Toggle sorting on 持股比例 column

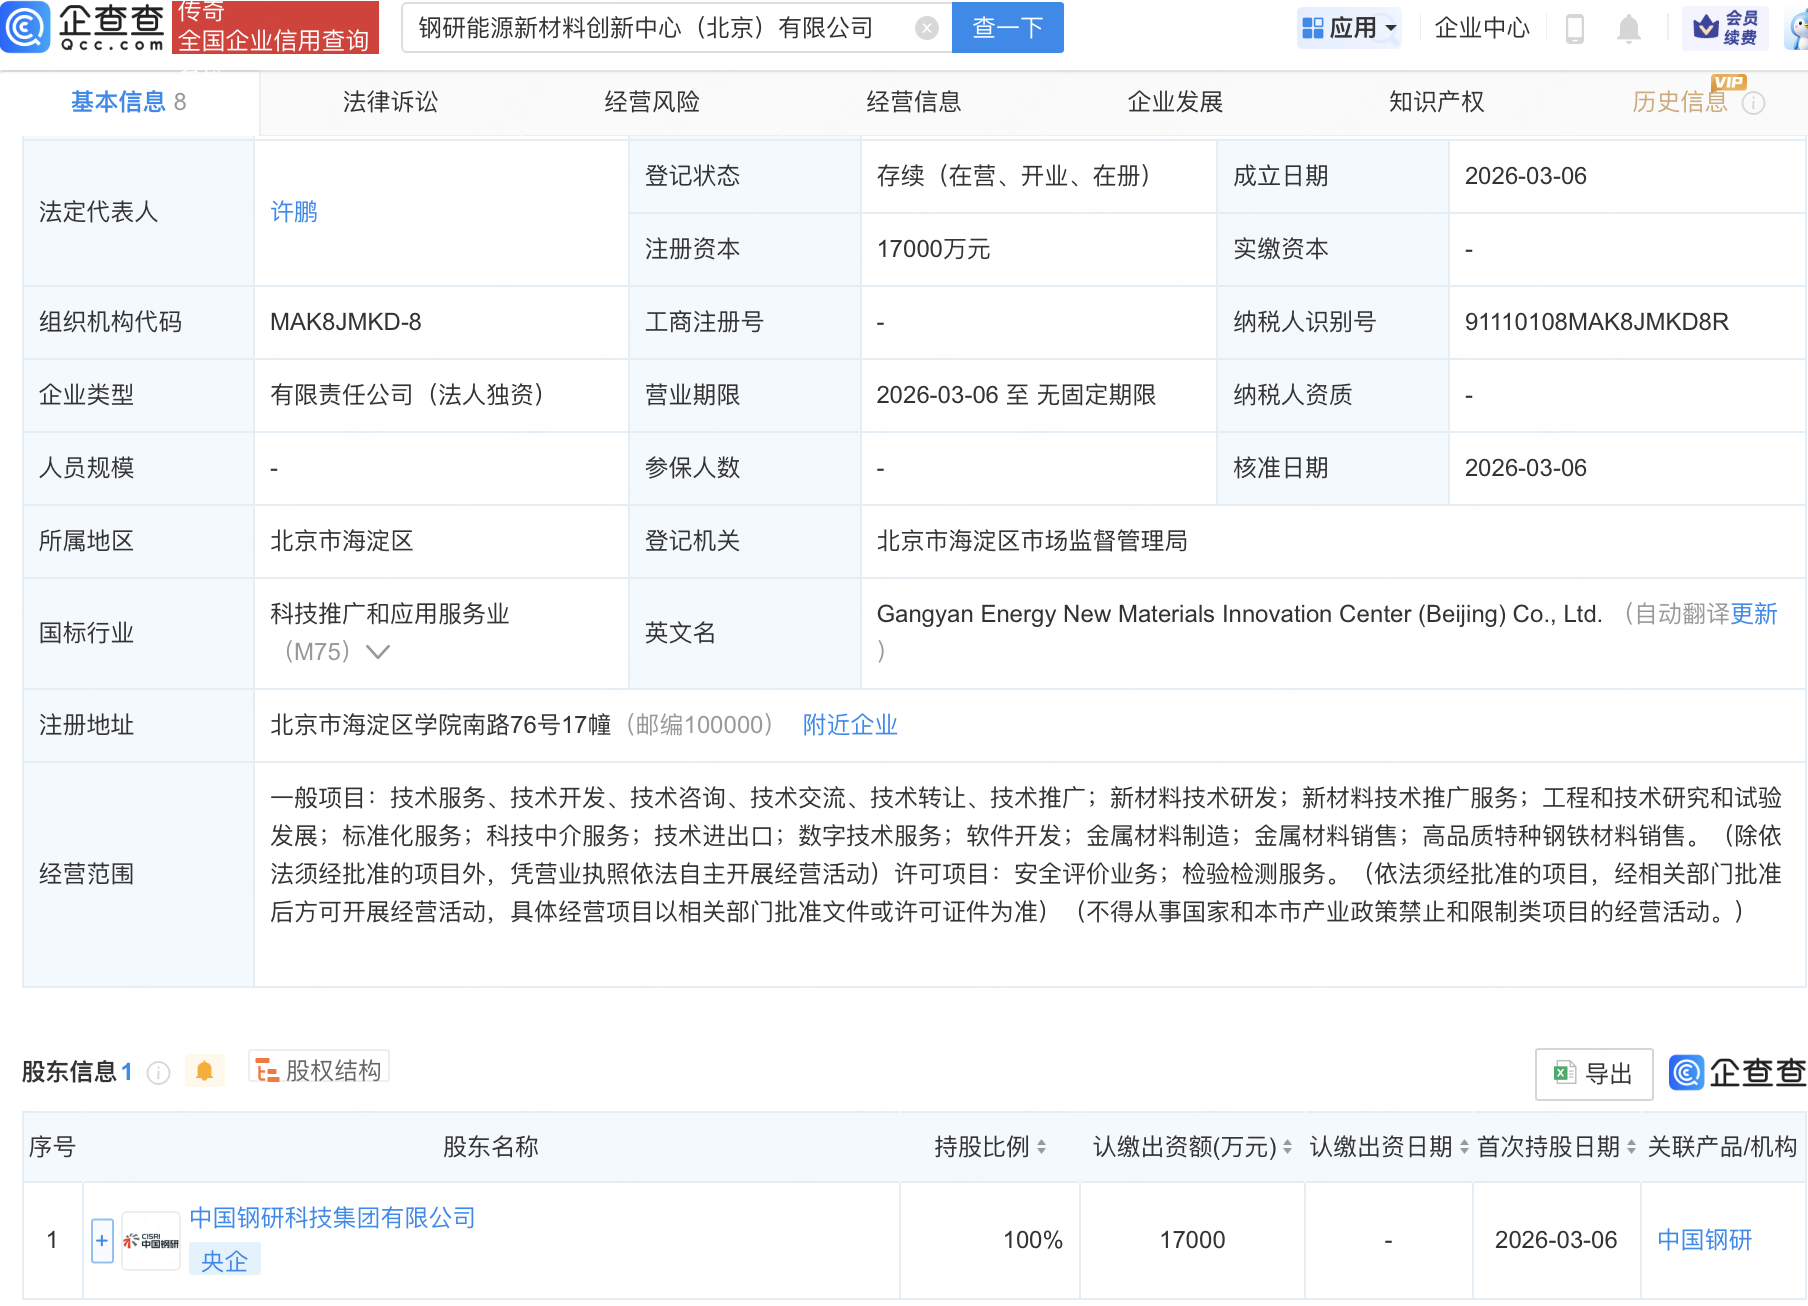(x=1043, y=1147)
